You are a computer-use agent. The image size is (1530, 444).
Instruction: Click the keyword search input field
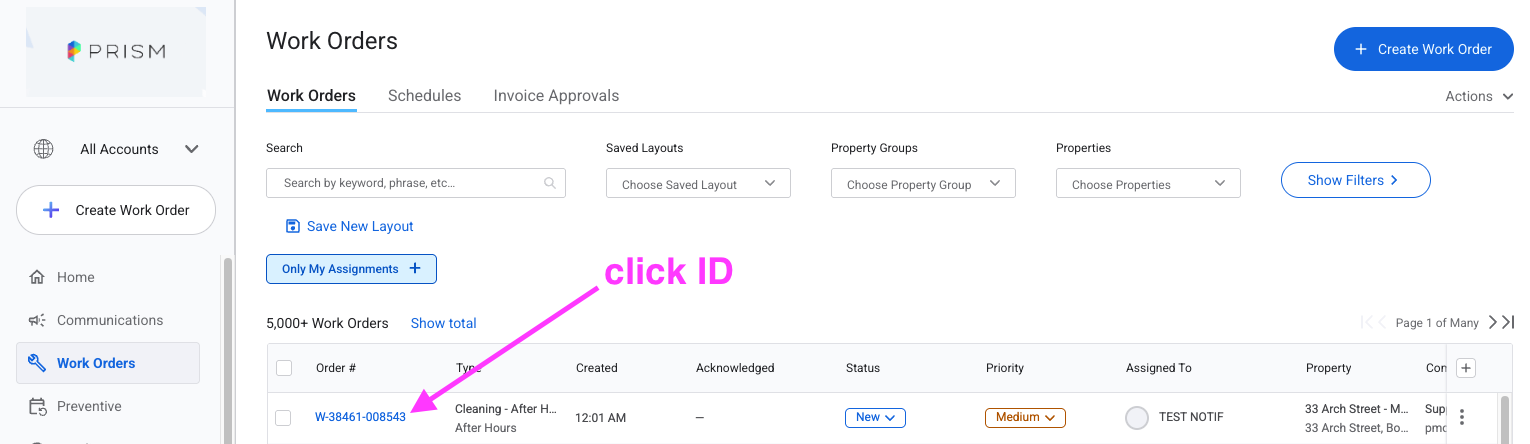(416, 183)
